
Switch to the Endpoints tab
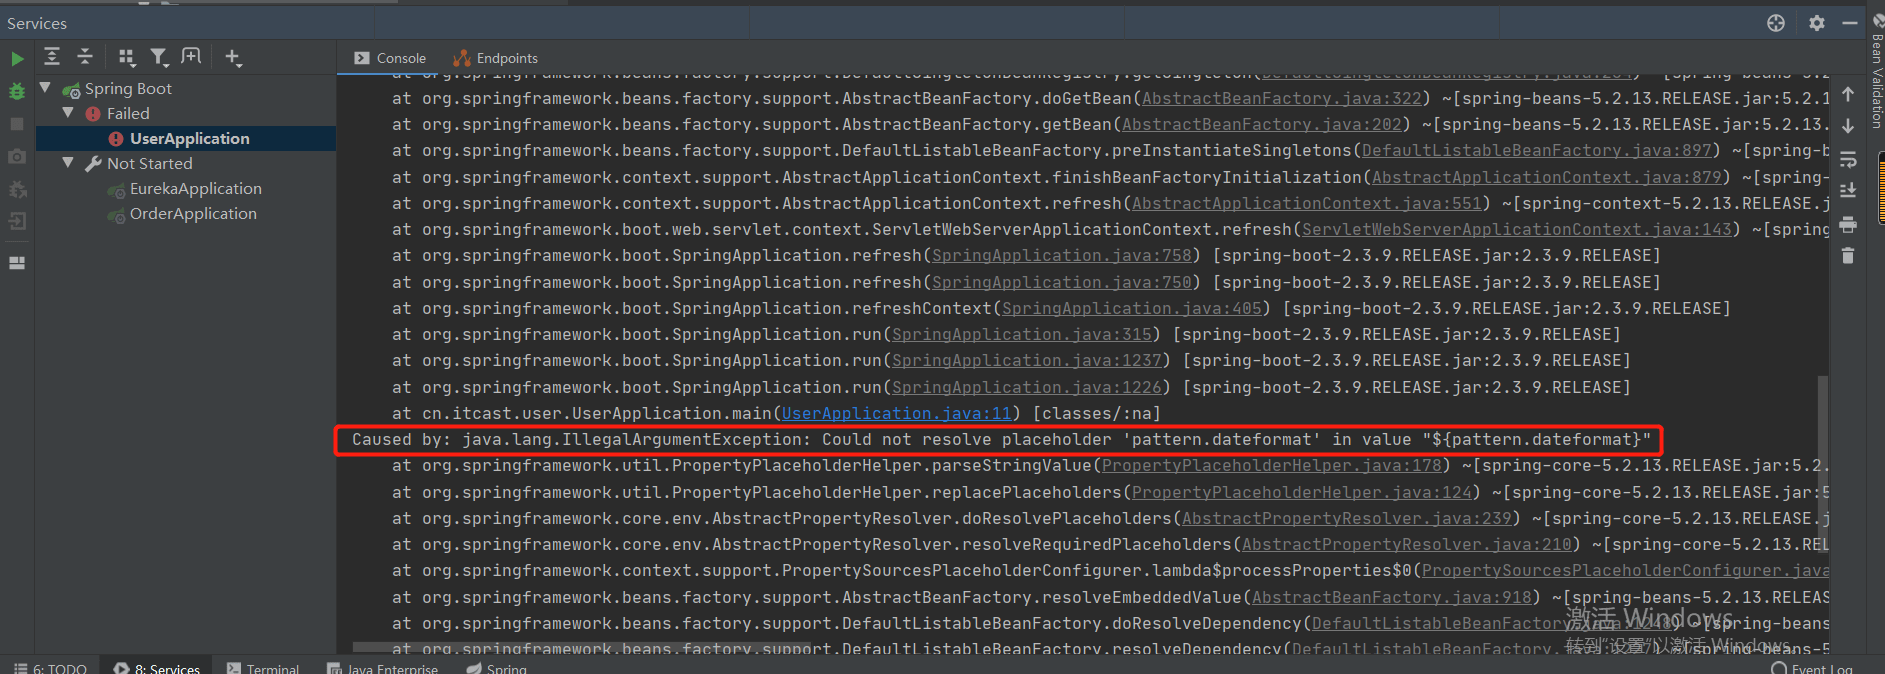coord(495,58)
